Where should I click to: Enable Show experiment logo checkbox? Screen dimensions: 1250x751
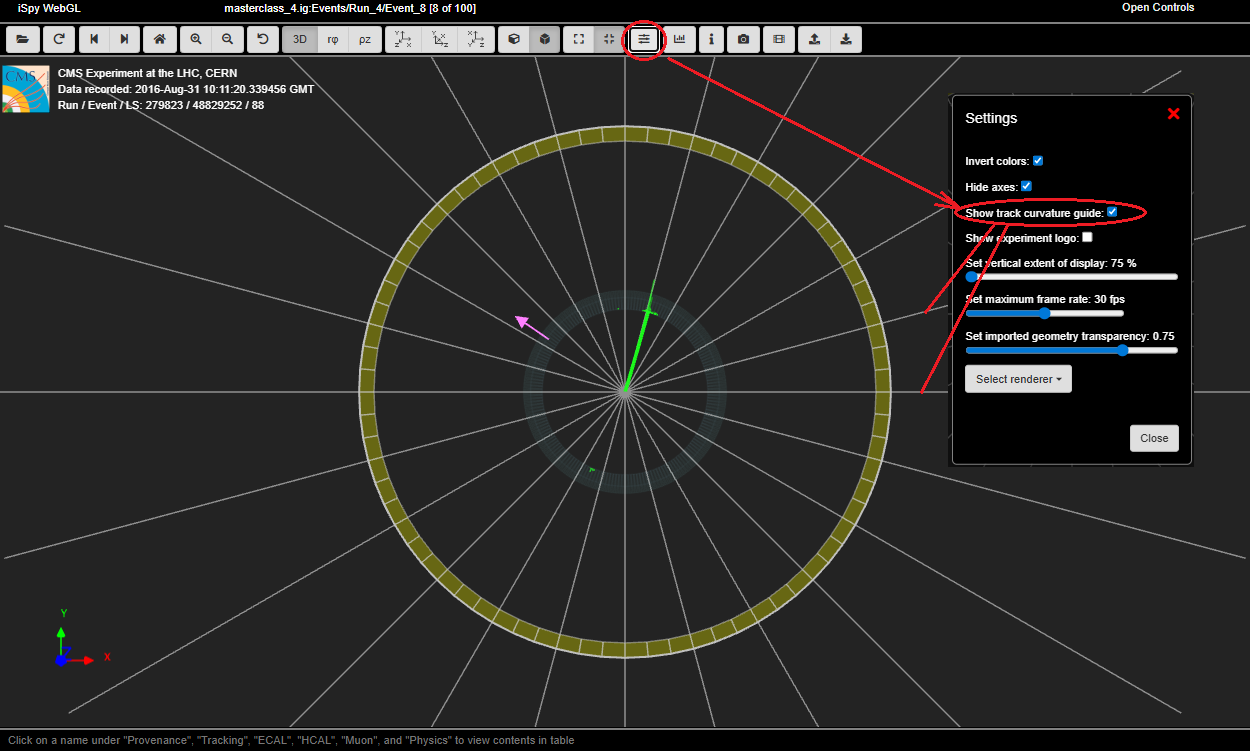pos(1087,238)
